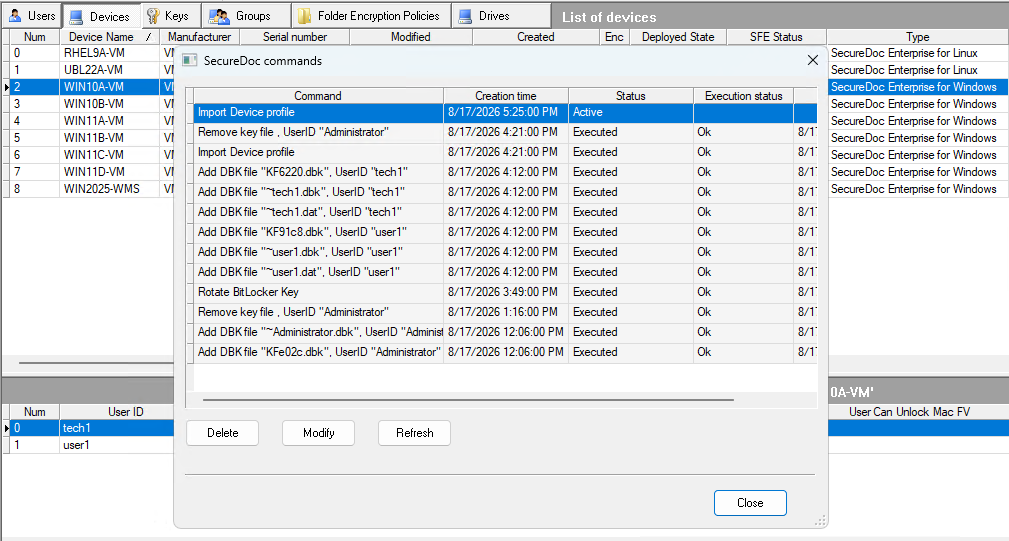Sort devices by SFE Status header

pos(776,37)
